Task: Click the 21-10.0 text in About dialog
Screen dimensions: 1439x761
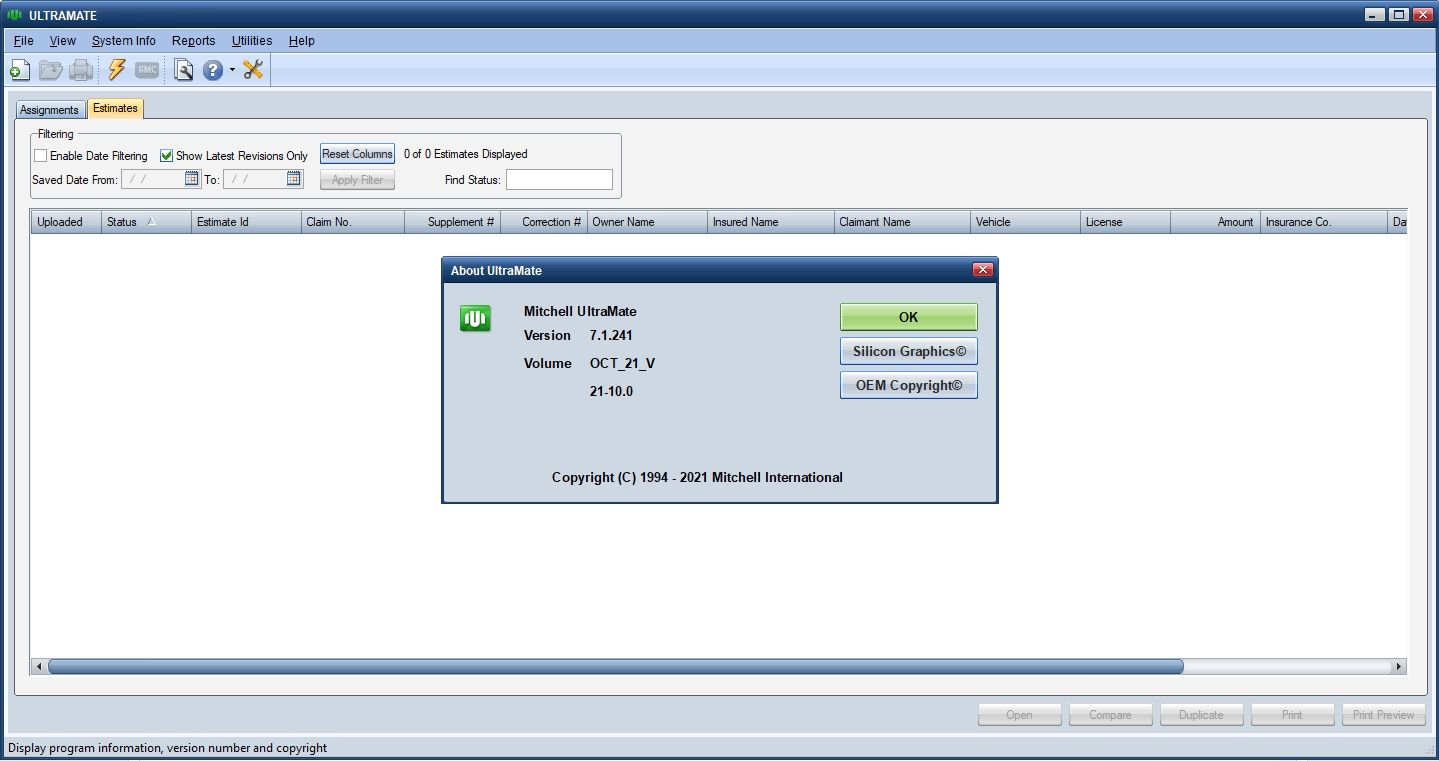Action: click(x=611, y=391)
